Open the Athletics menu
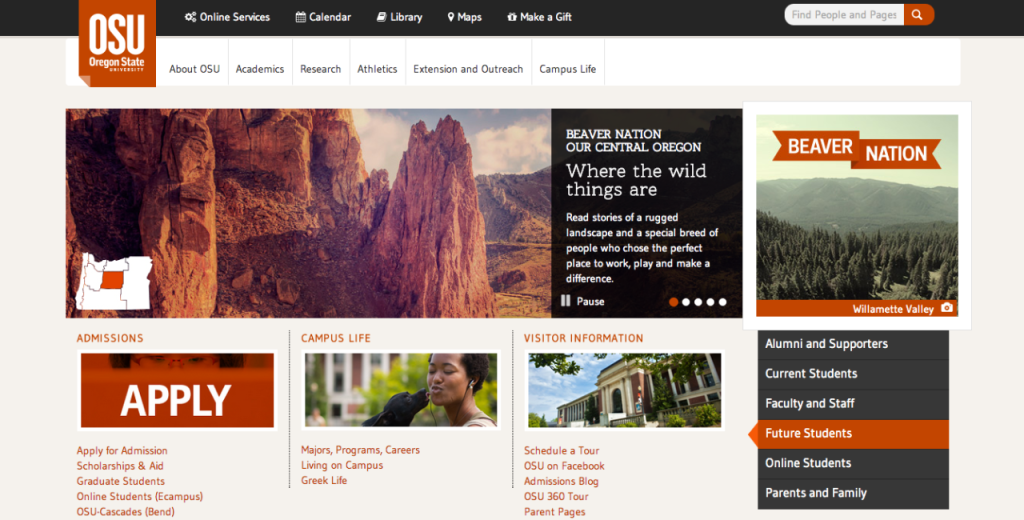This screenshot has height=520, width=1024. pyautogui.click(x=377, y=69)
